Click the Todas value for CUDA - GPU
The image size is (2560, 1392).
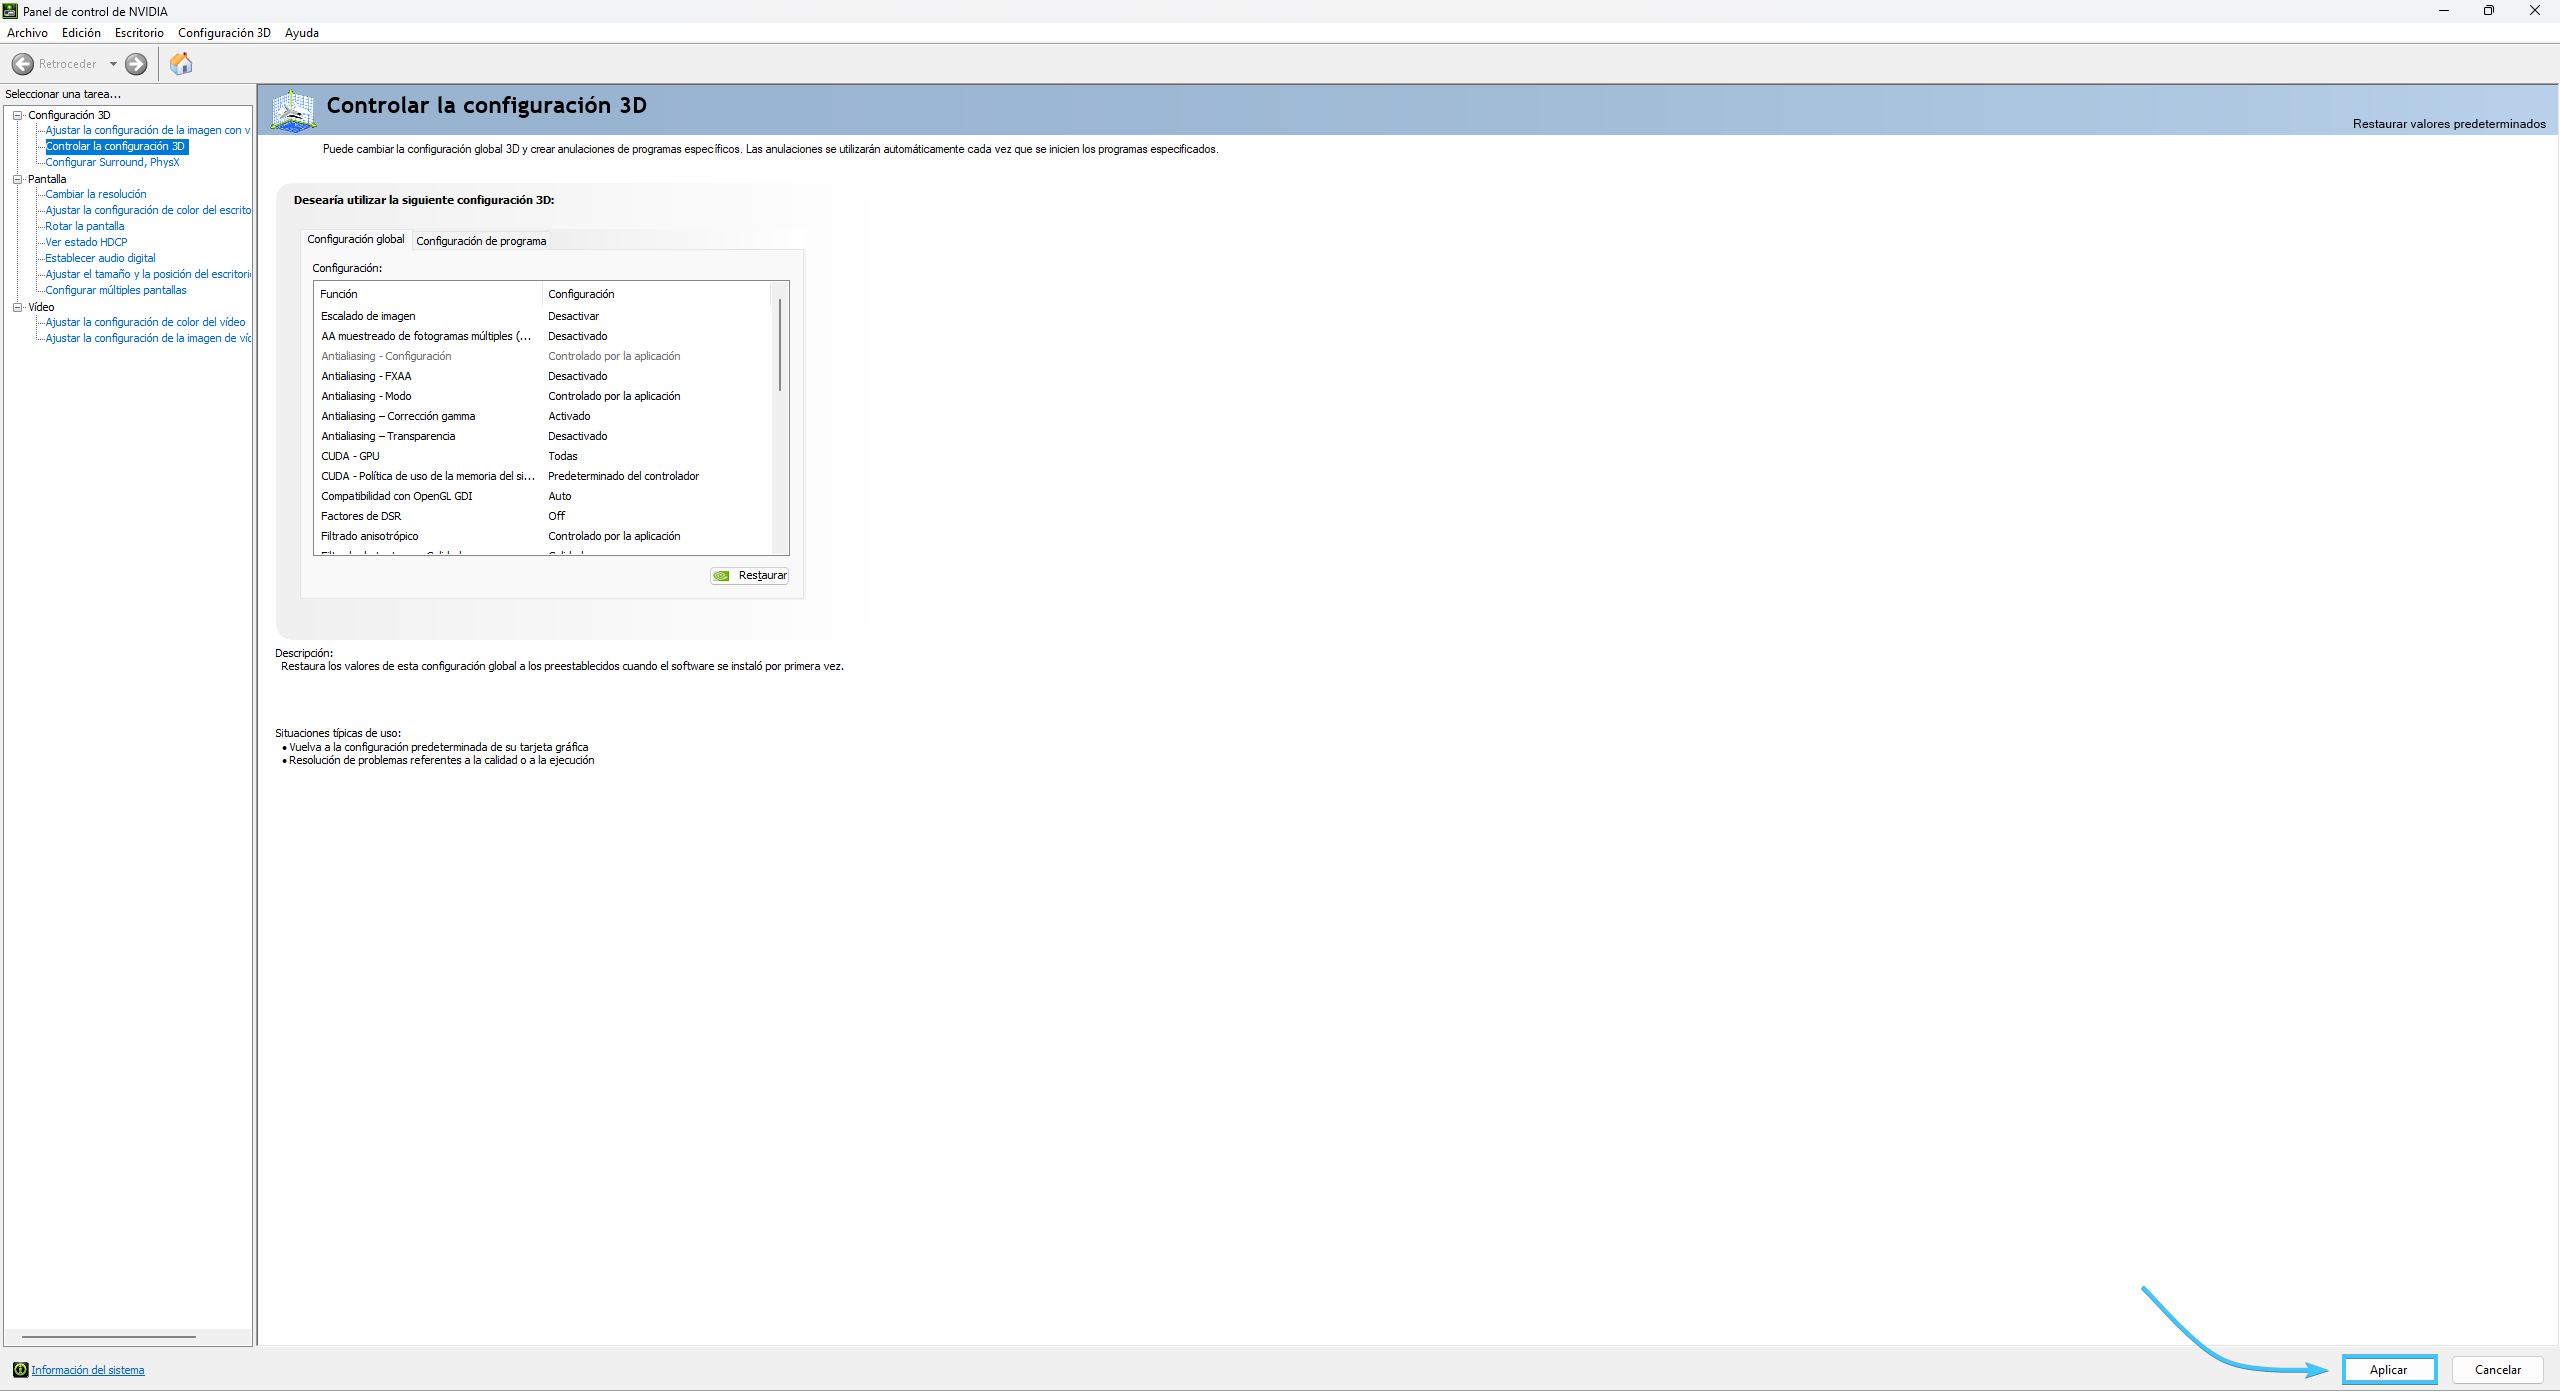(563, 456)
